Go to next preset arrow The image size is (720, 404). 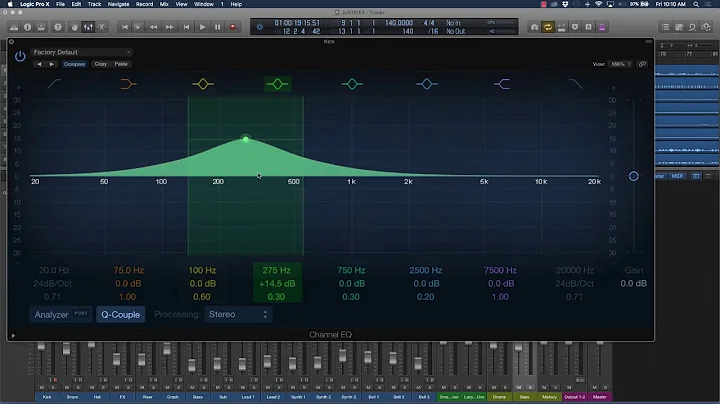click(x=51, y=64)
